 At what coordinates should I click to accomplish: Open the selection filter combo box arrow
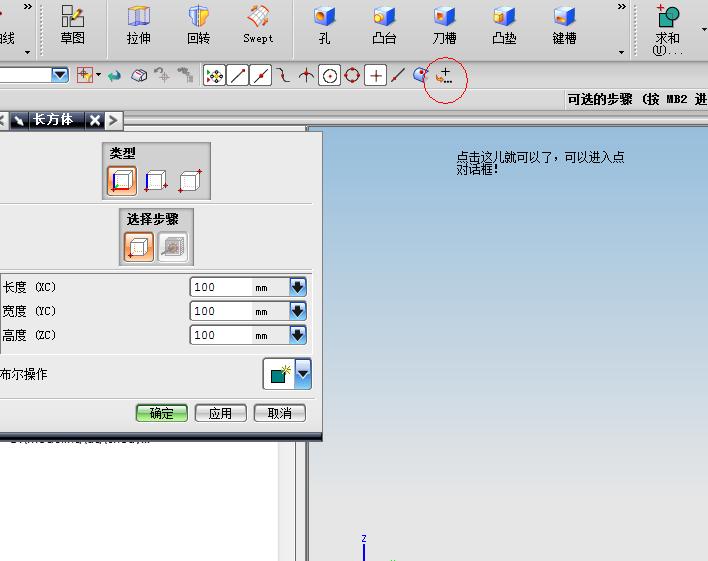60,75
